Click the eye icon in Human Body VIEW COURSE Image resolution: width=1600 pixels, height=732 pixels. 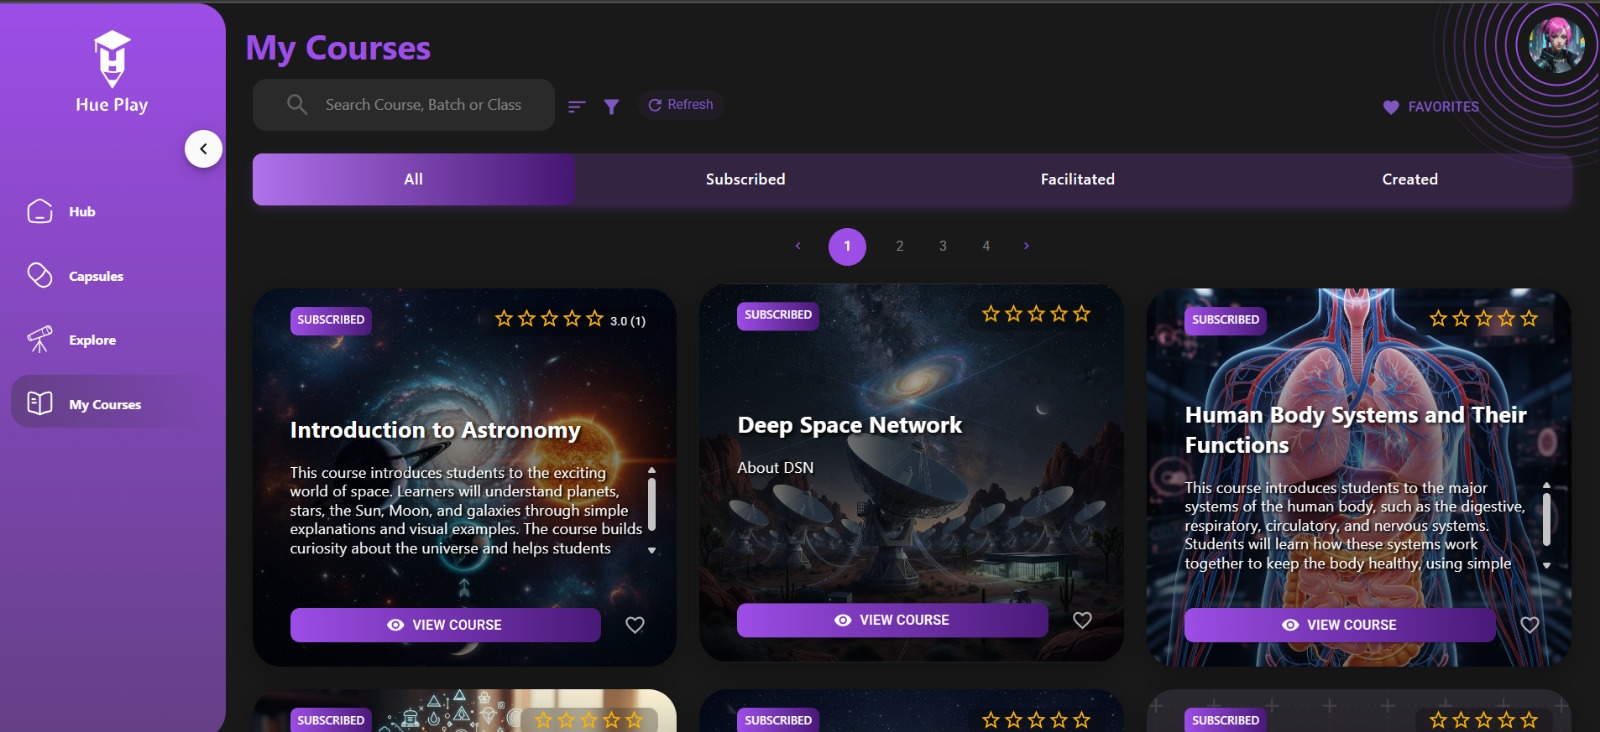pos(1290,625)
